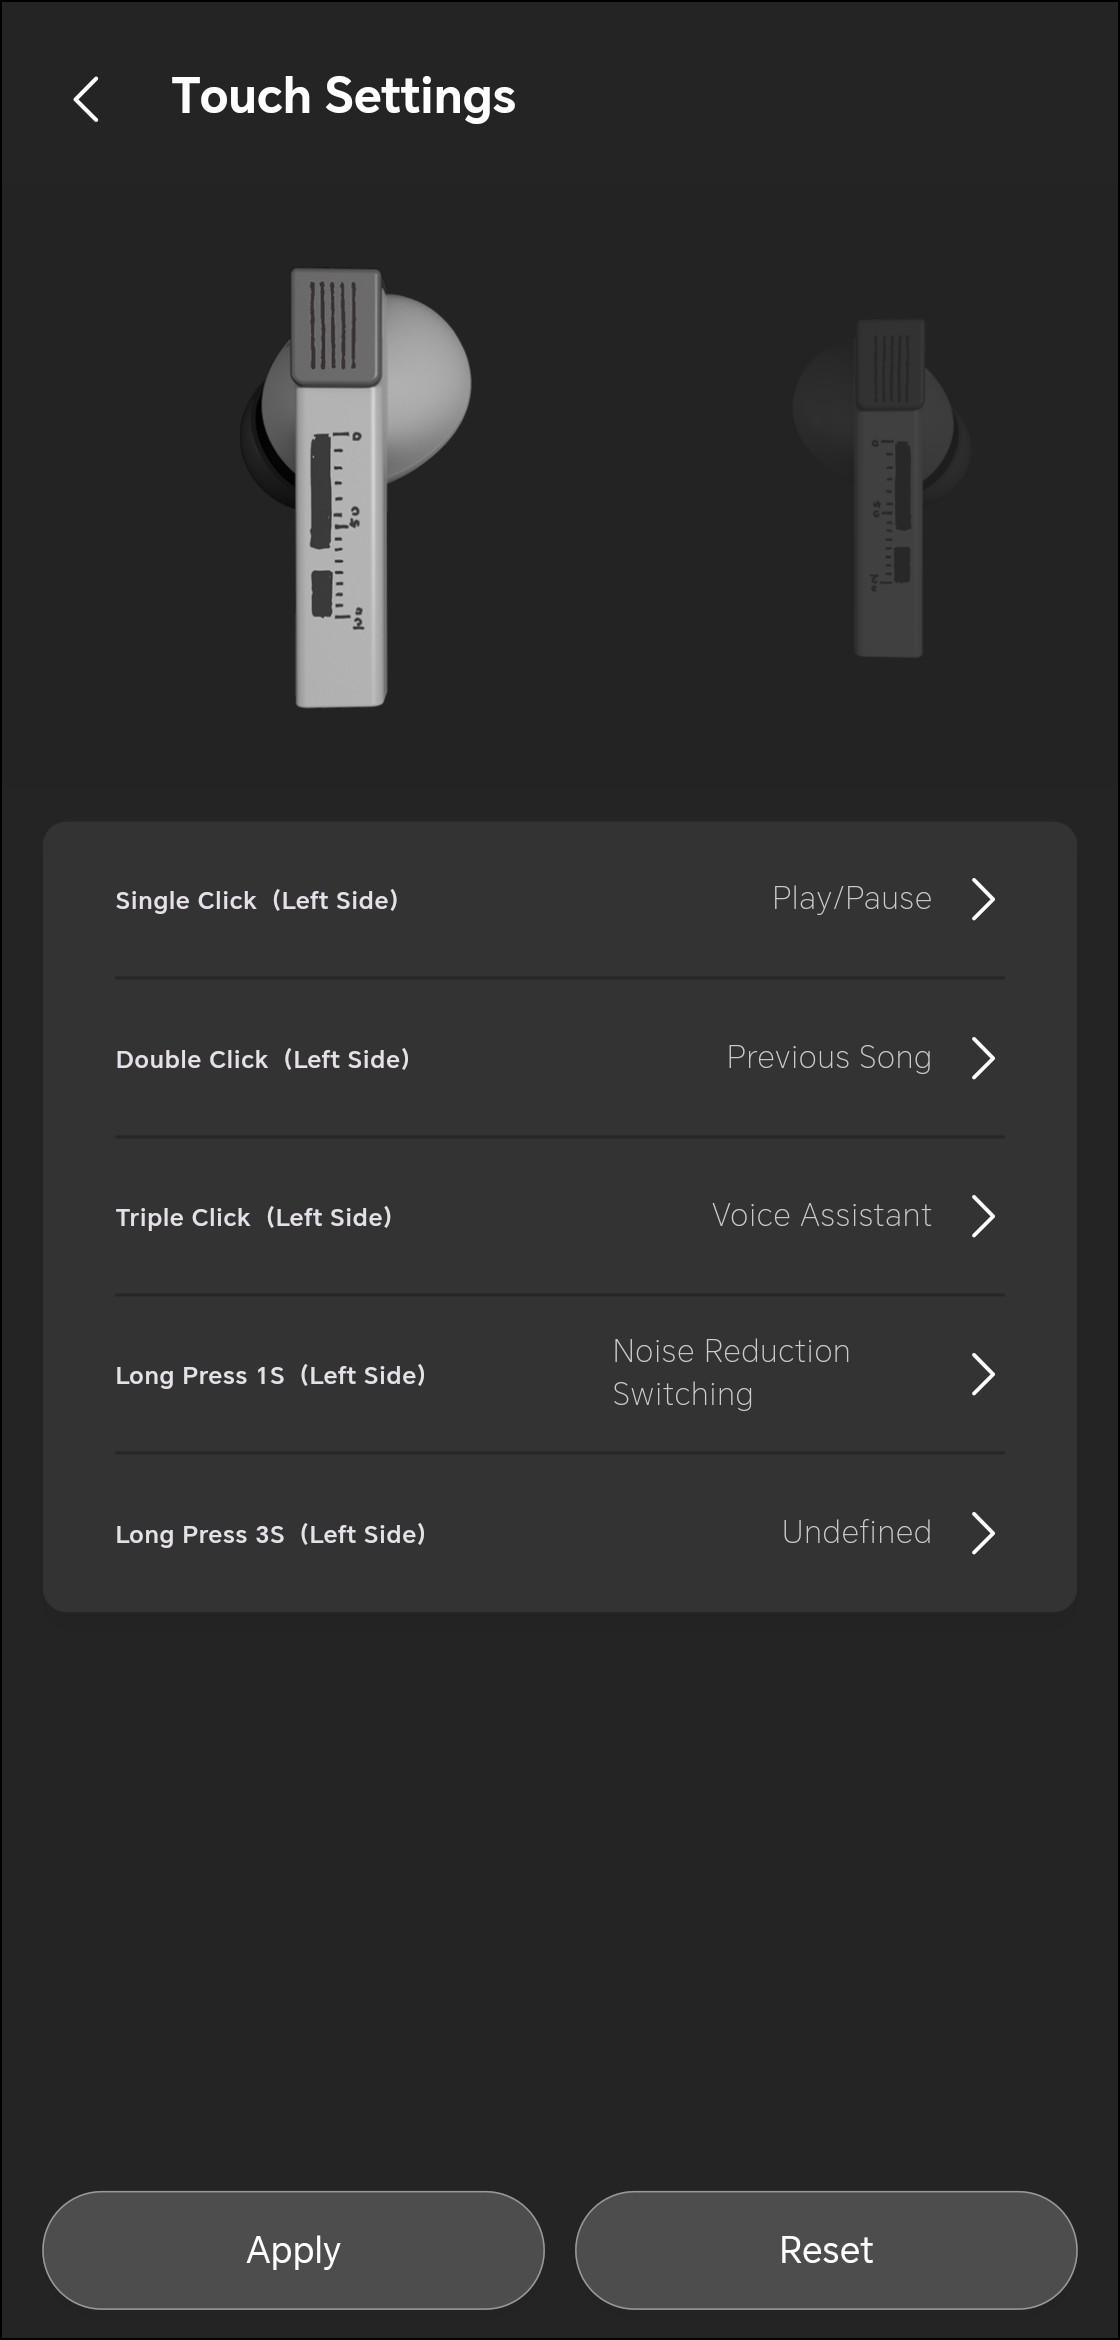Go back using the top-left arrow

[86, 99]
